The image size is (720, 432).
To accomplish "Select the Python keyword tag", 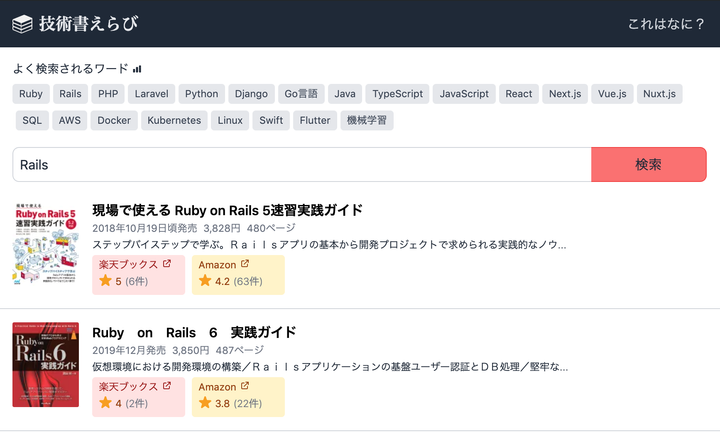I will pyautogui.click(x=202, y=94).
